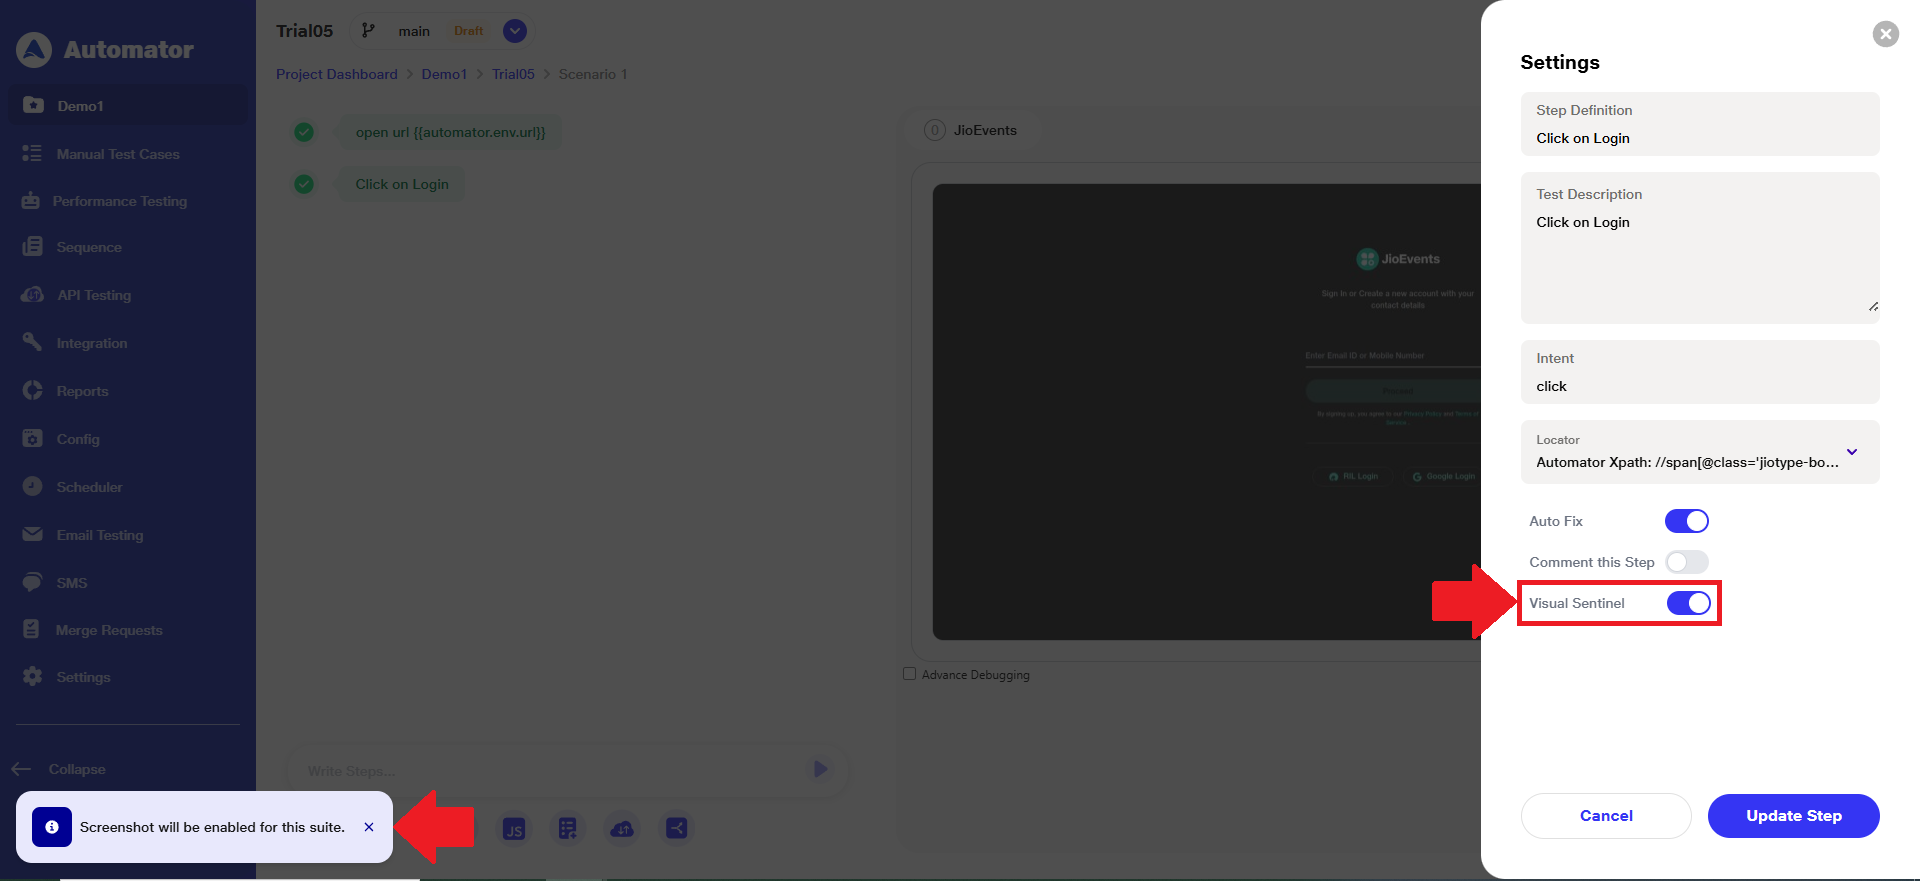
Task: Close the Settings panel with X icon
Action: [x=1885, y=34]
